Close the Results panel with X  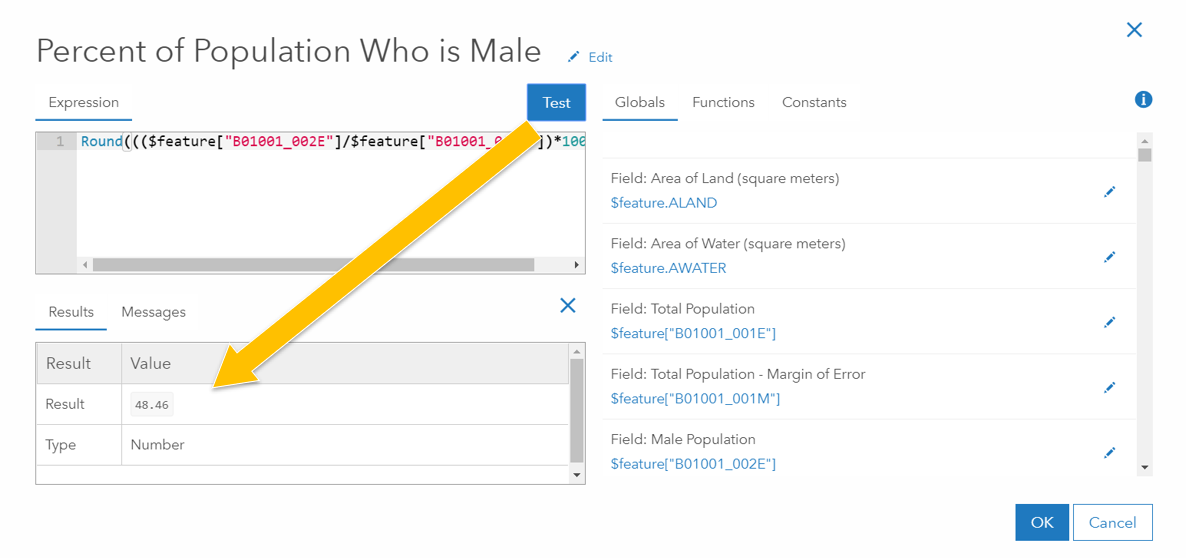tap(567, 306)
